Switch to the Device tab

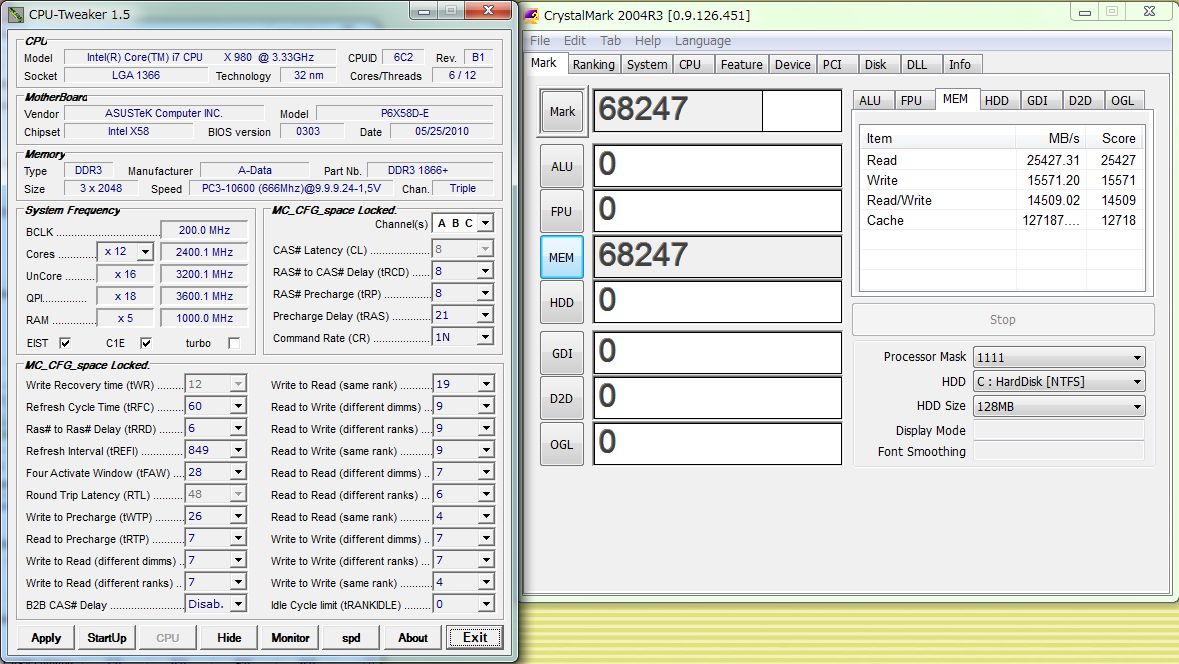click(x=793, y=65)
